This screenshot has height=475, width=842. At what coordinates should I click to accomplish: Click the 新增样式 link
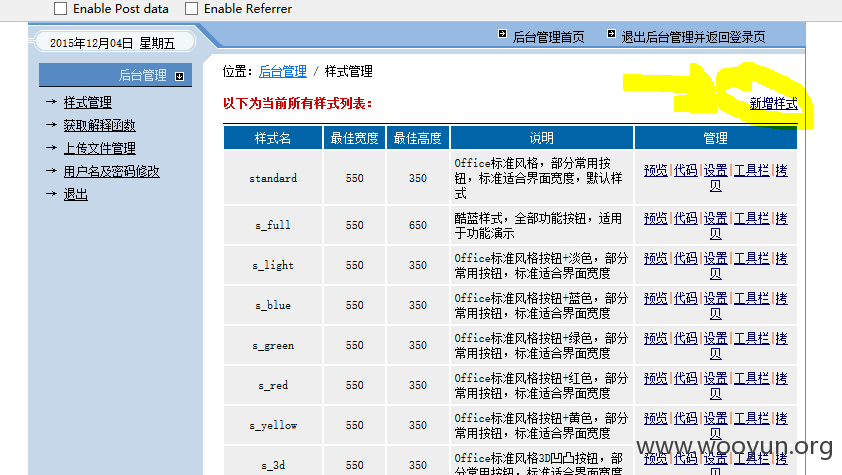click(773, 103)
